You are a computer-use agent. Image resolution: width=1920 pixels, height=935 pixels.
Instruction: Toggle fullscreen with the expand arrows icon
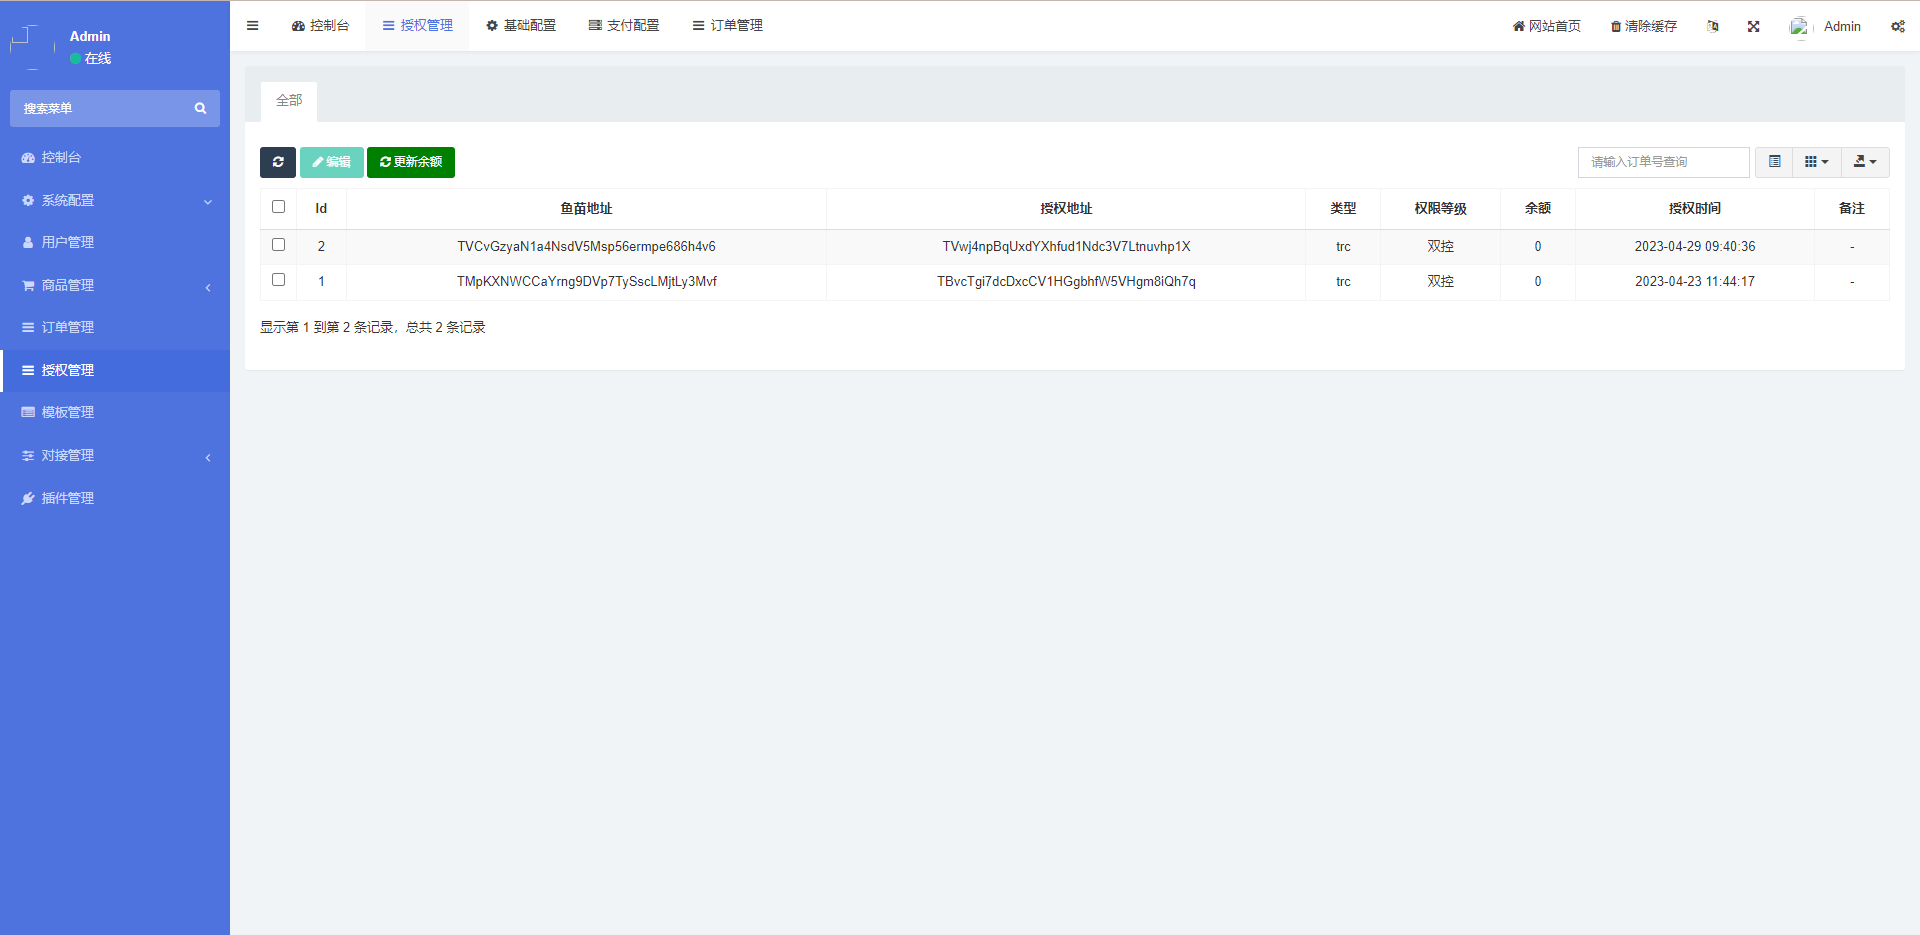(x=1753, y=26)
